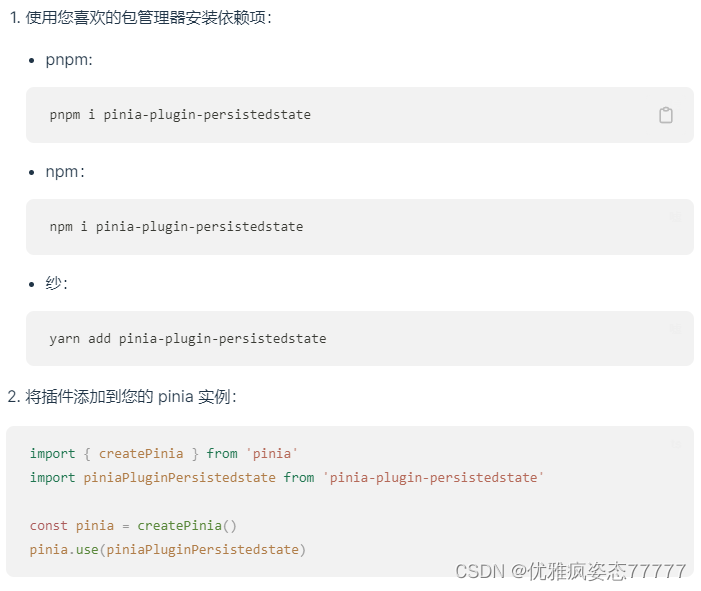The width and height of the screenshot is (701, 591).
Task: Click the 'yarn add pinia-plugin-persistedstate' command text
Action: [x=188, y=338]
